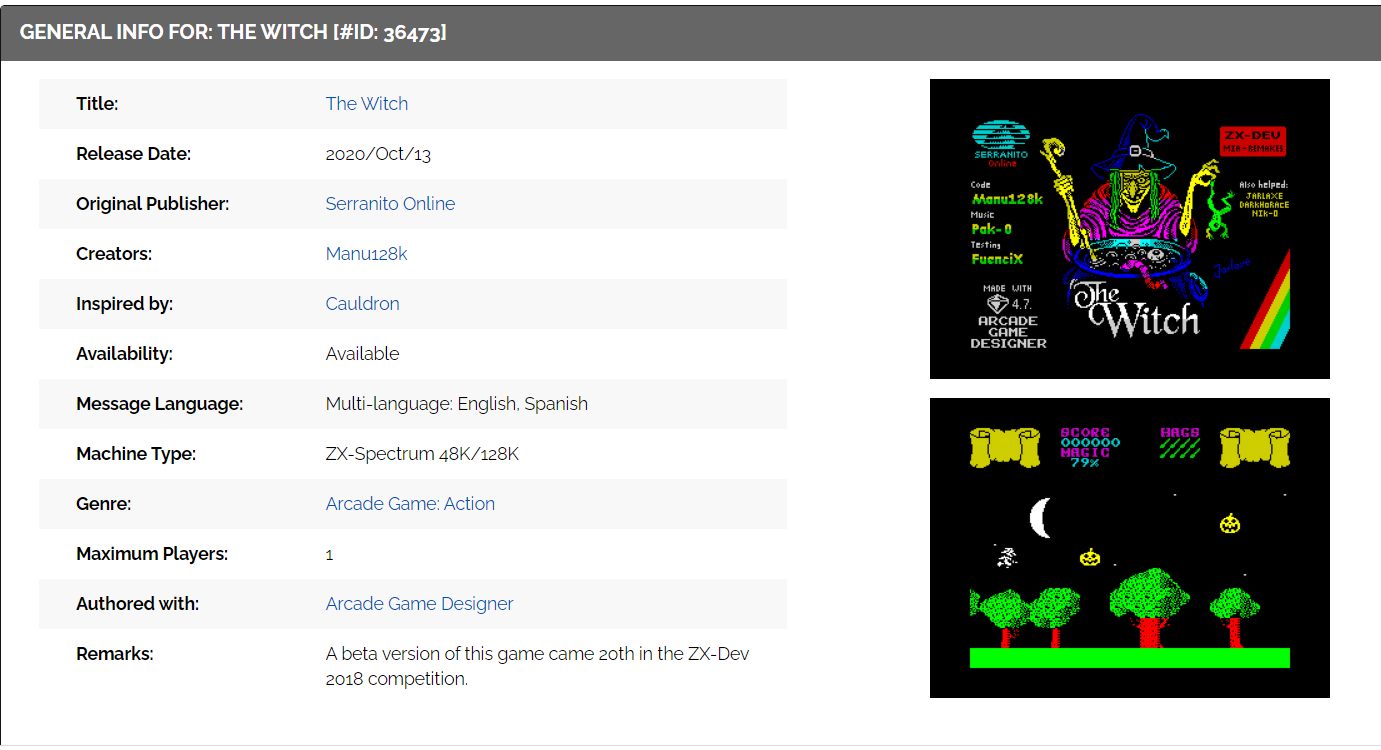1381x750 pixels.
Task: Open the in-game screenshot with trees
Action: click(x=1129, y=547)
